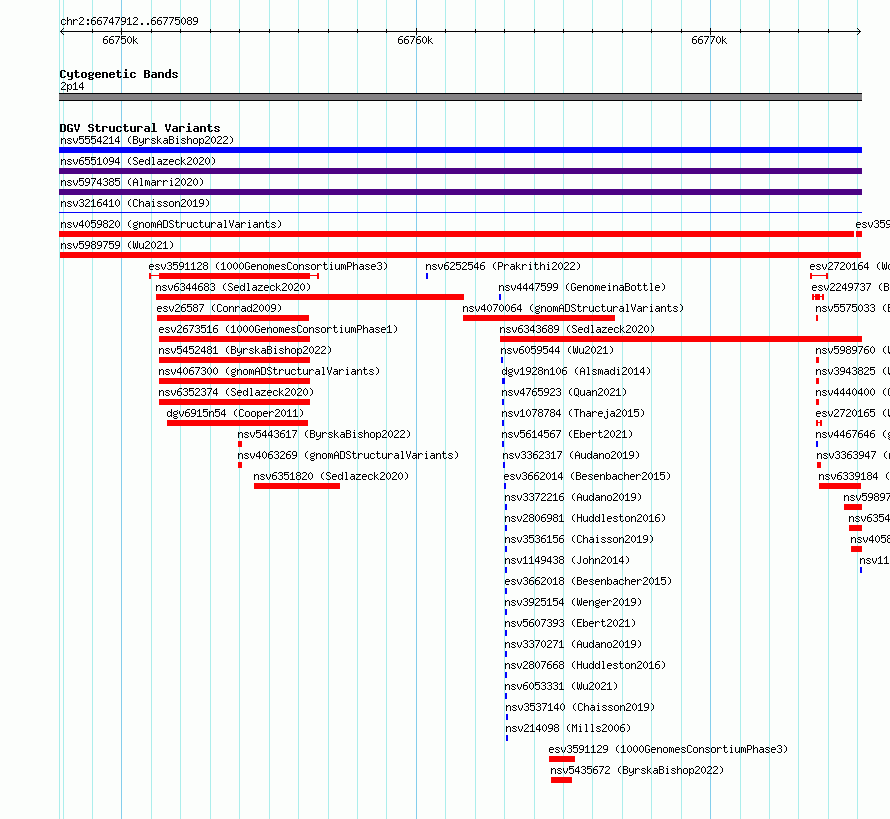This screenshot has height=819, width=890.
Task: Open nsv3216410 (Chaisson2019) variant
Action: click(135, 203)
